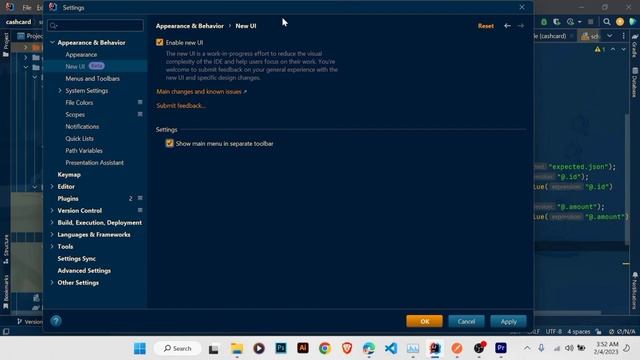Open Settings Sync page

pyautogui.click(x=77, y=258)
